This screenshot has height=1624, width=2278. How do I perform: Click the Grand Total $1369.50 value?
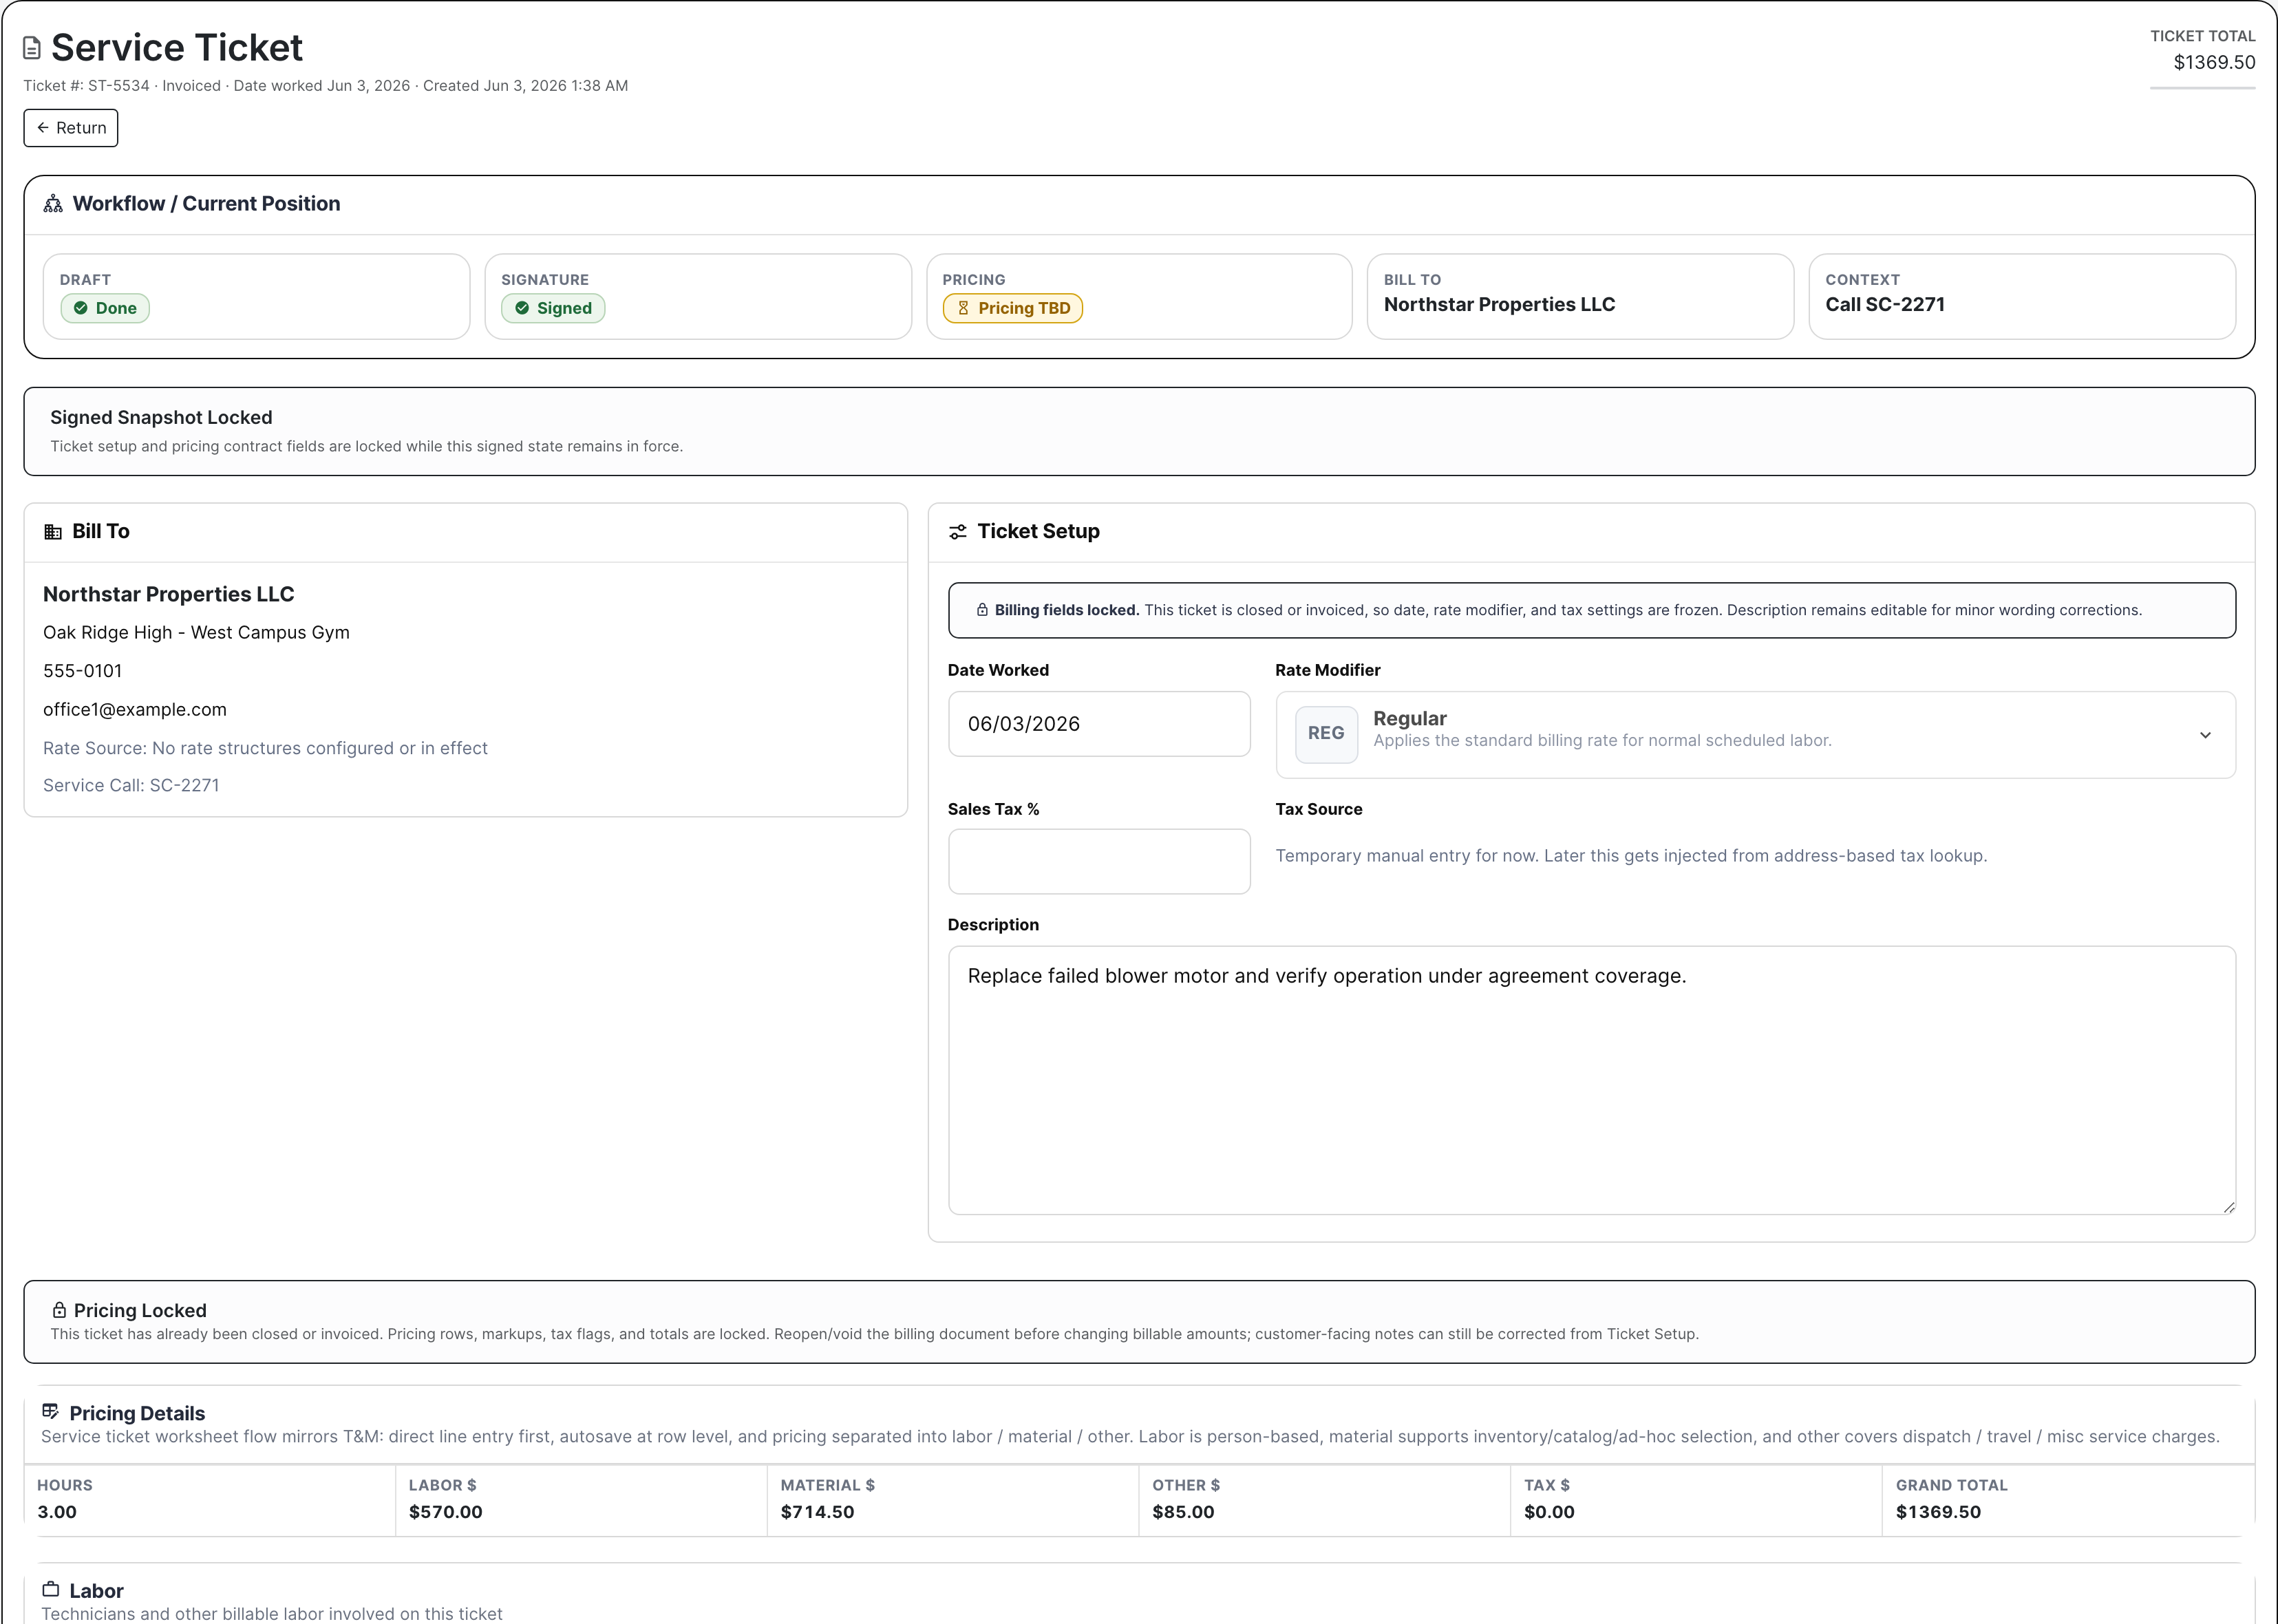[1938, 1511]
